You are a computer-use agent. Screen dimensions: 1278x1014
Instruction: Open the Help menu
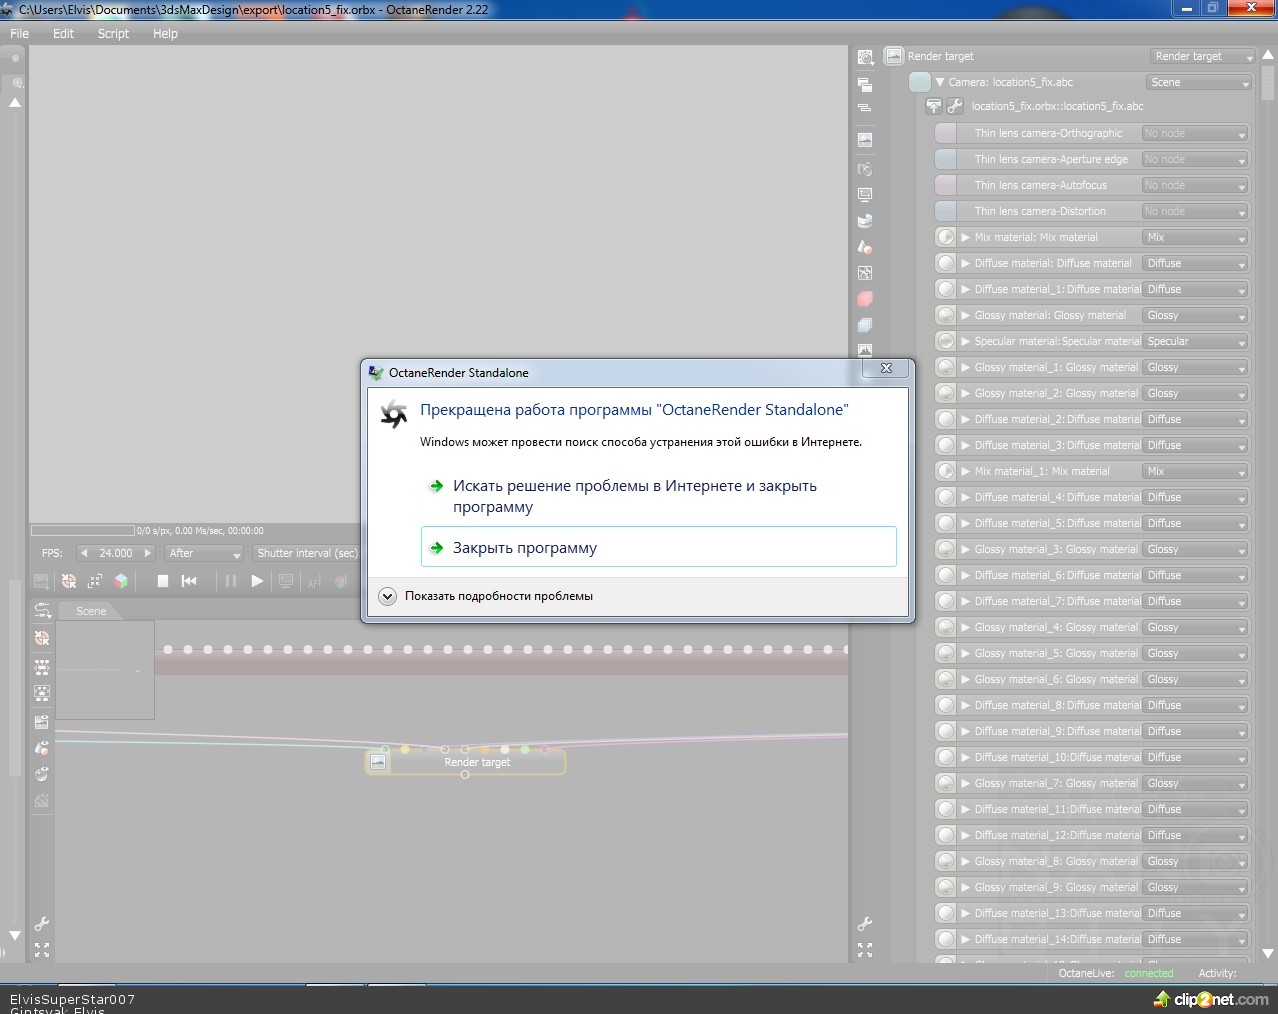pyautogui.click(x=165, y=33)
